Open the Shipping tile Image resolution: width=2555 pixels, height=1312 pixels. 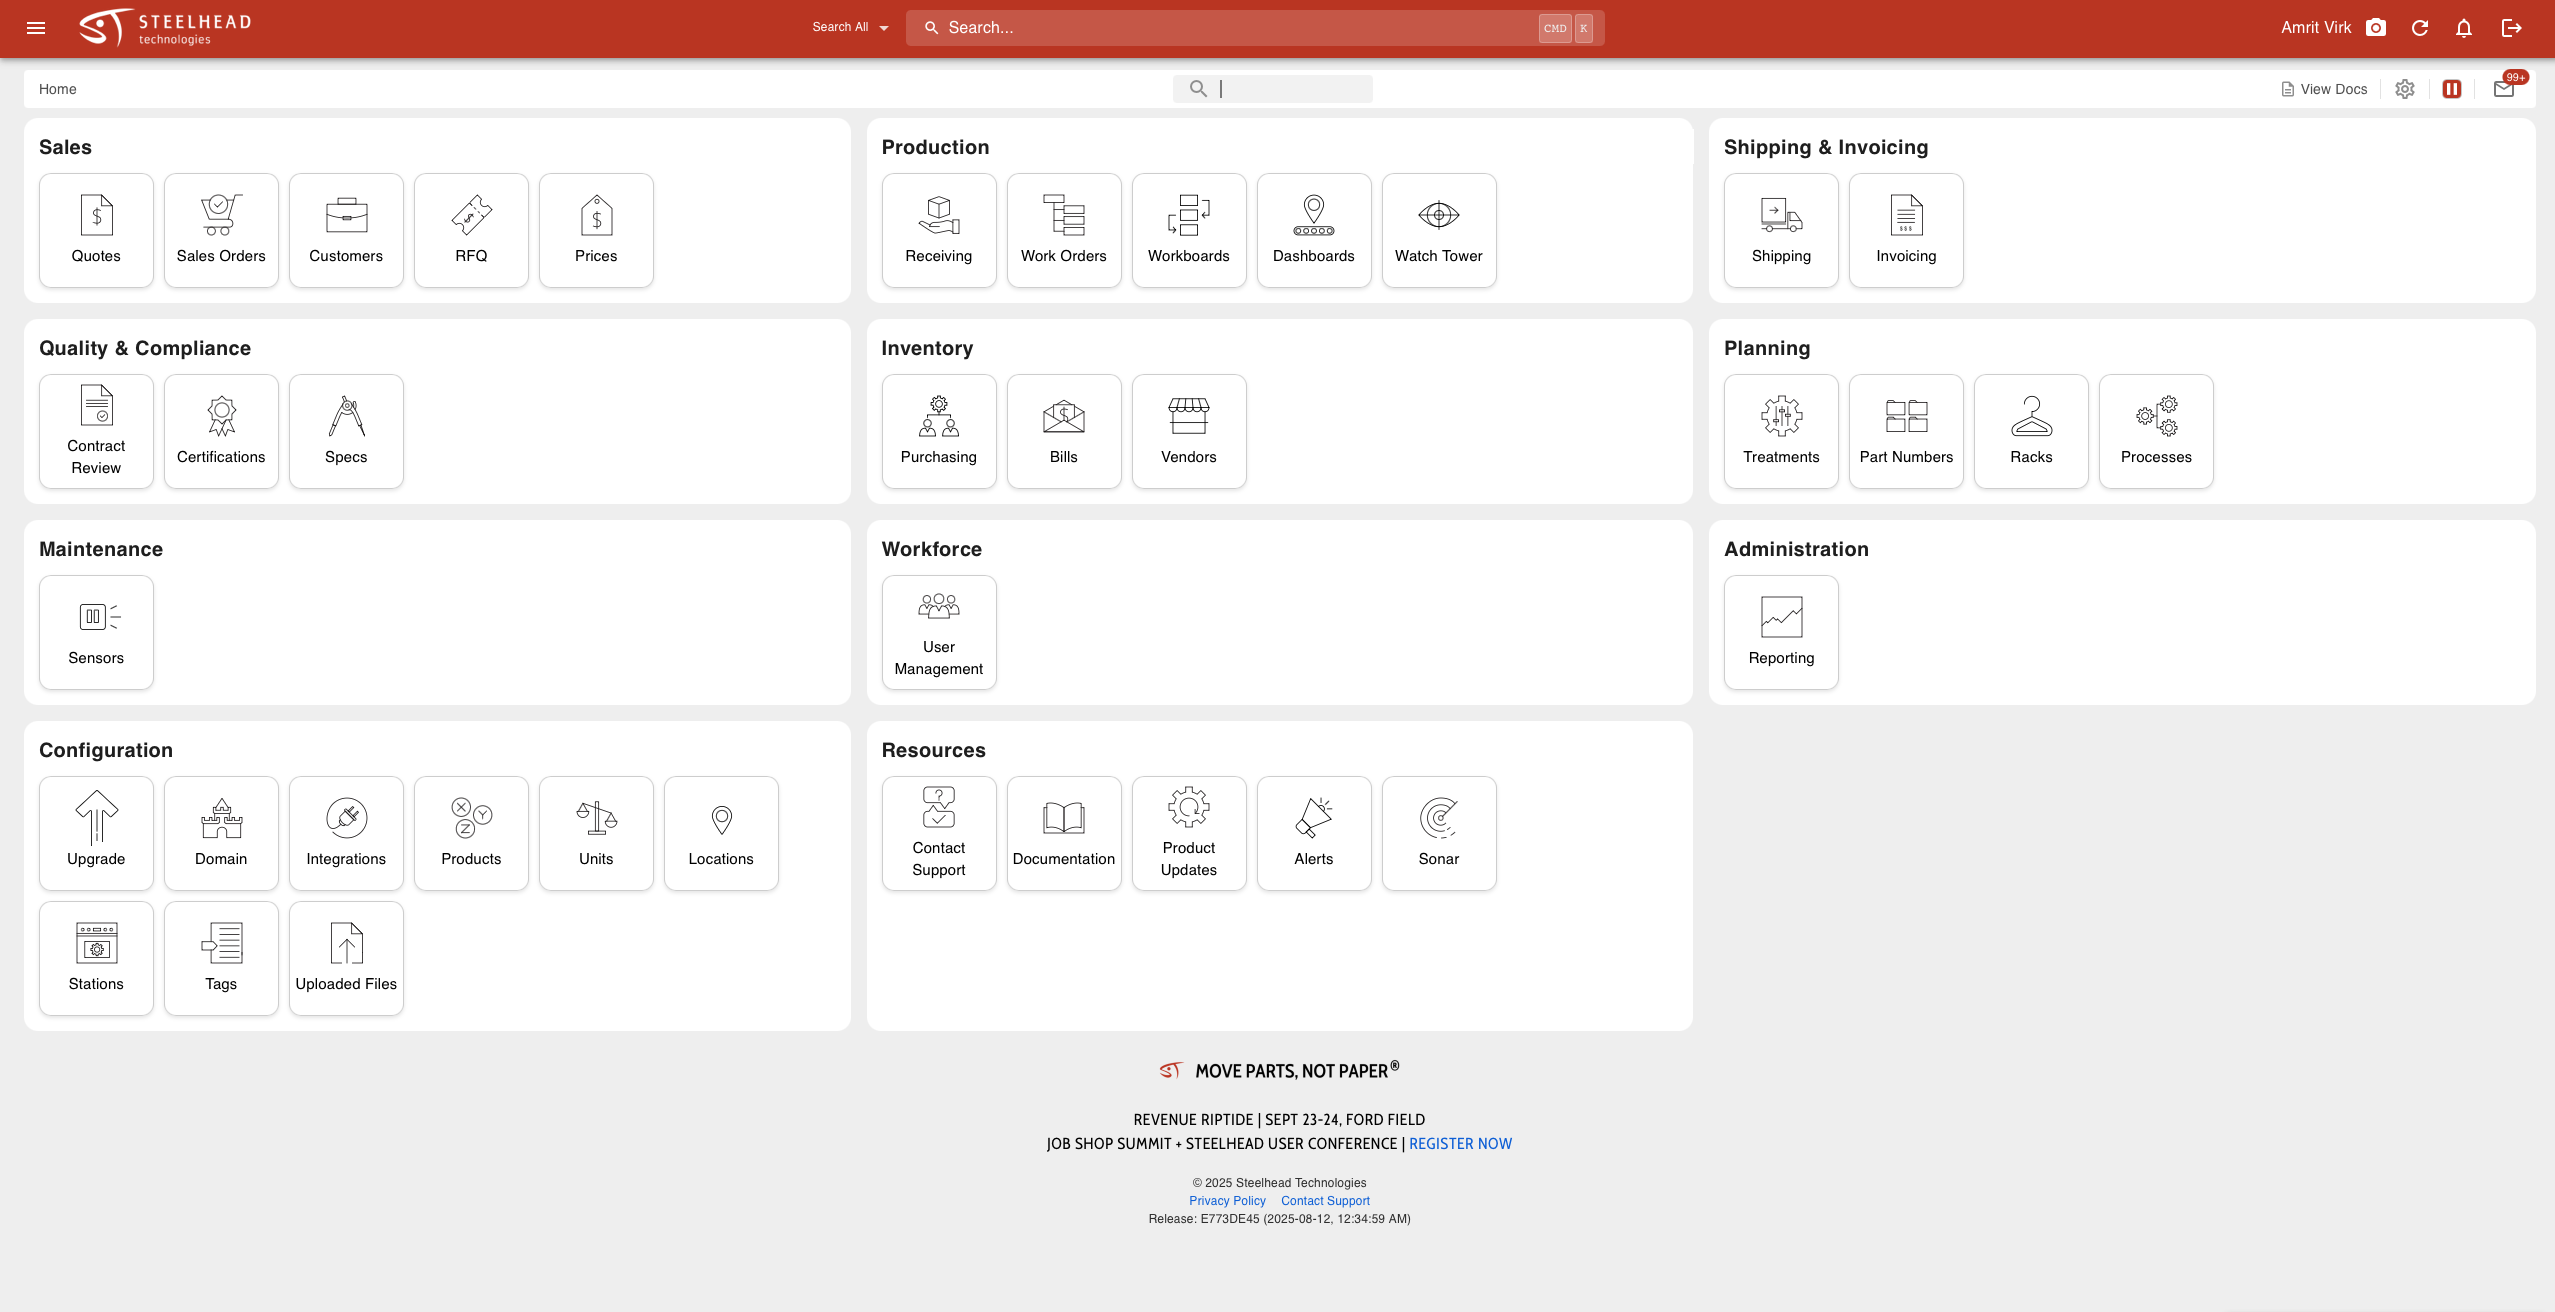pyautogui.click(x=1781, y=230)
